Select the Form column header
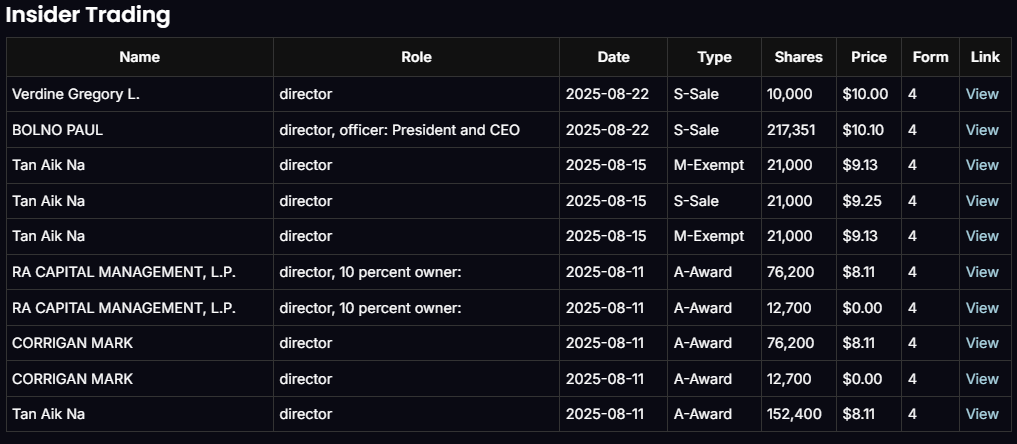1017x444 pixels. pos(930,57)
